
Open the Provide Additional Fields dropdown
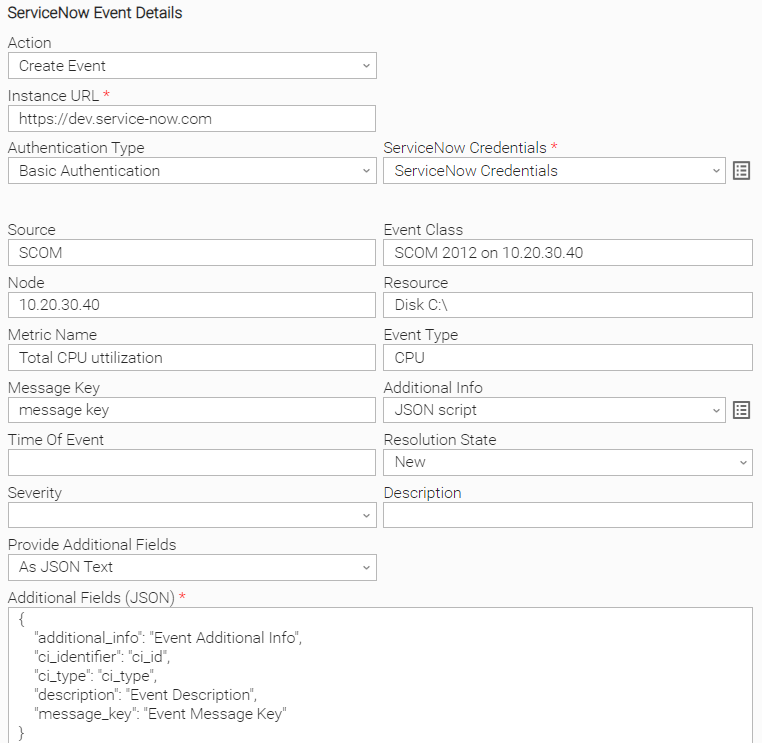[192, 567]
